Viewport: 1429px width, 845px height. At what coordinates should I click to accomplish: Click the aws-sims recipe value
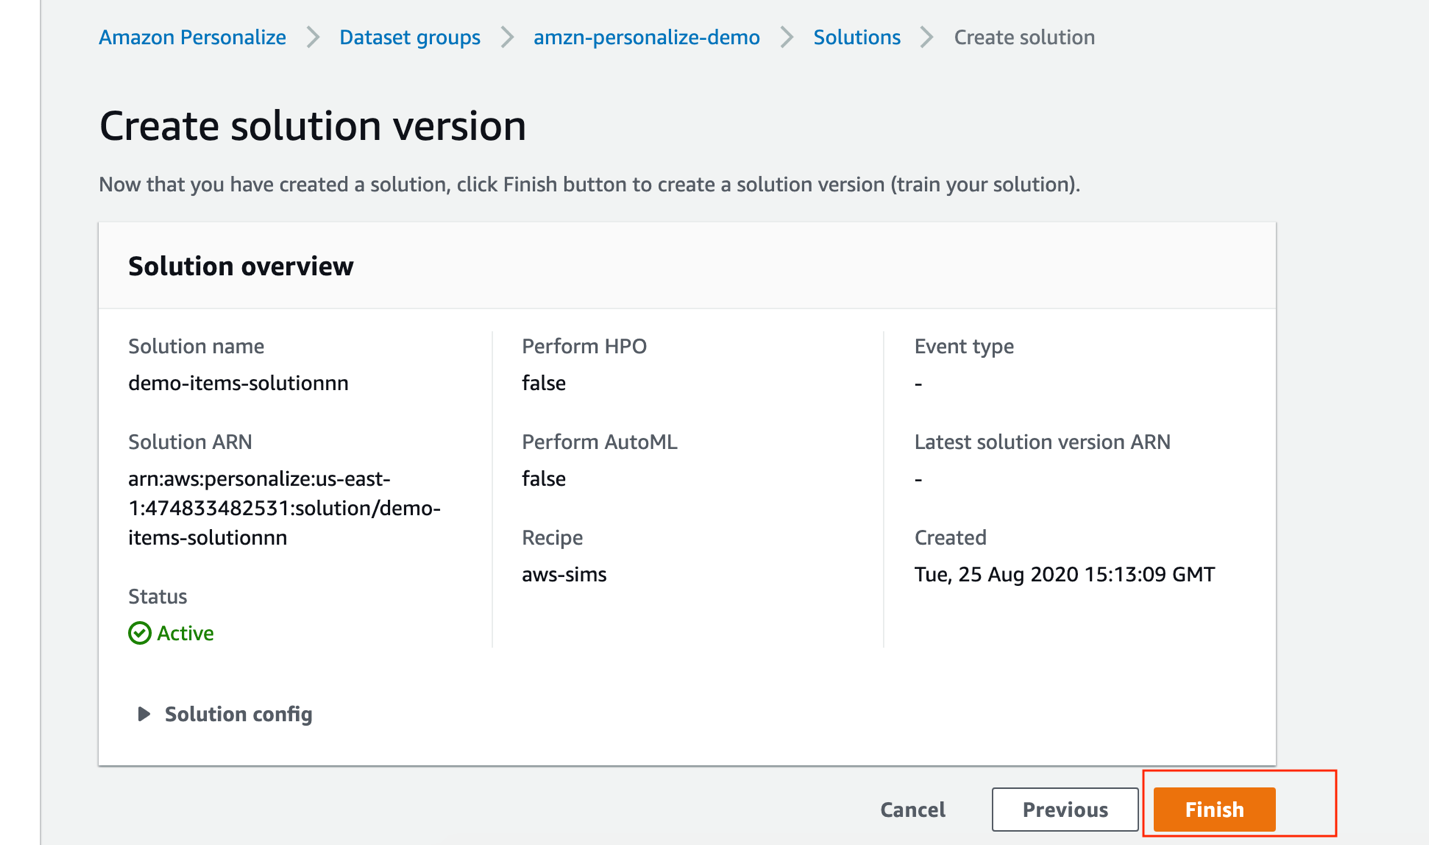pyautogui.click(x=564, y=574)
